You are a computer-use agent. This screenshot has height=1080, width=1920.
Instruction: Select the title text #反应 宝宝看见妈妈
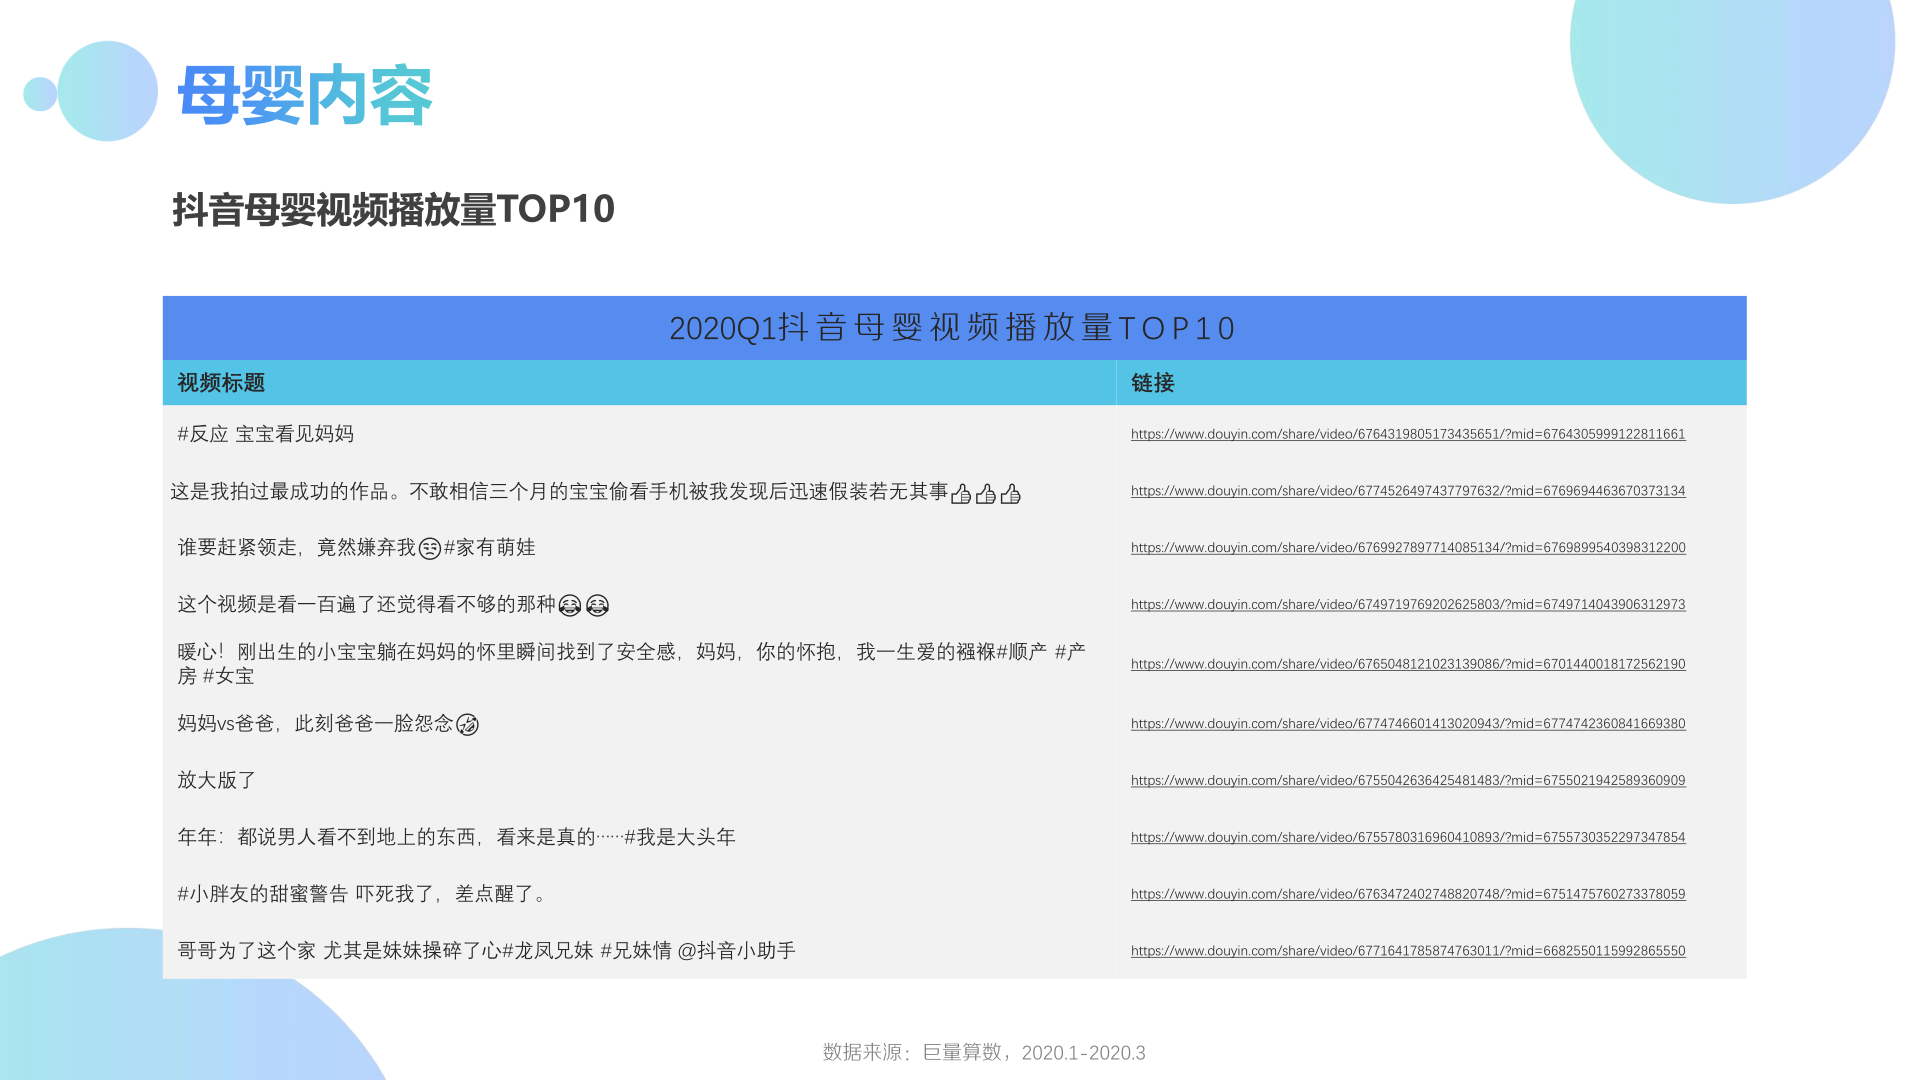point(266,434)
